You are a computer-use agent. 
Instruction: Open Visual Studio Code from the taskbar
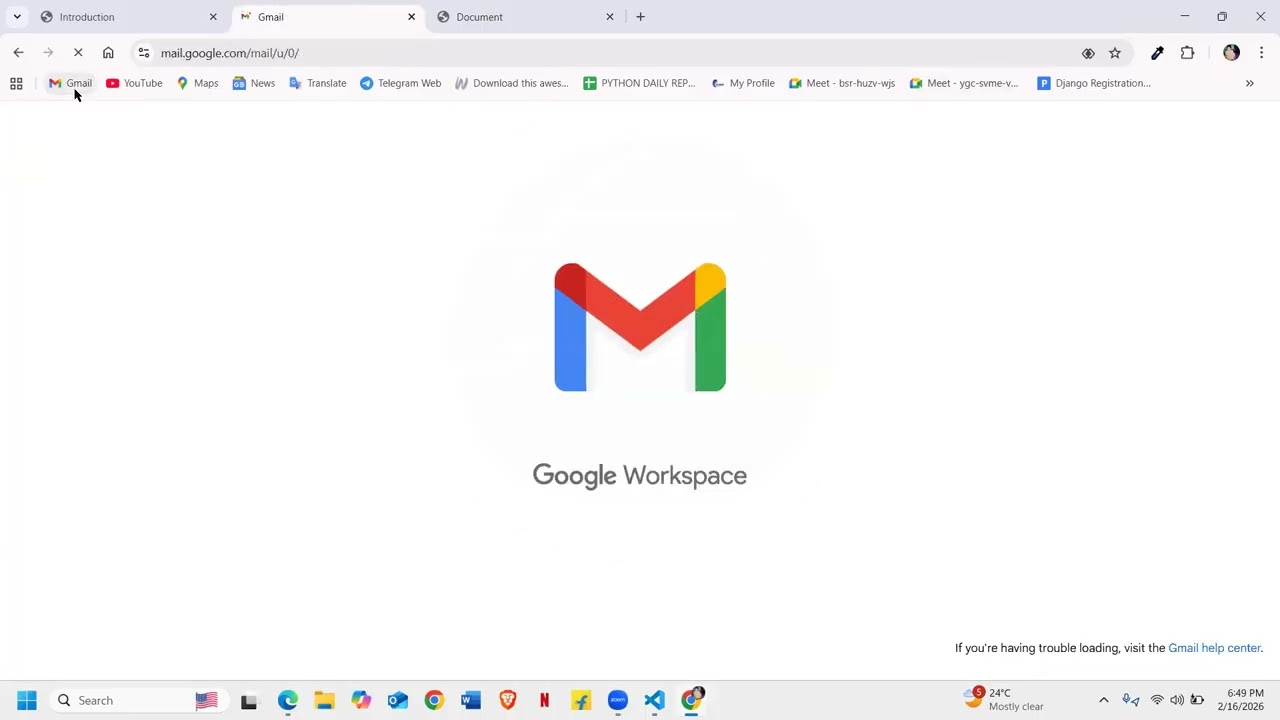pyautogui.click(x=654, y=700)
